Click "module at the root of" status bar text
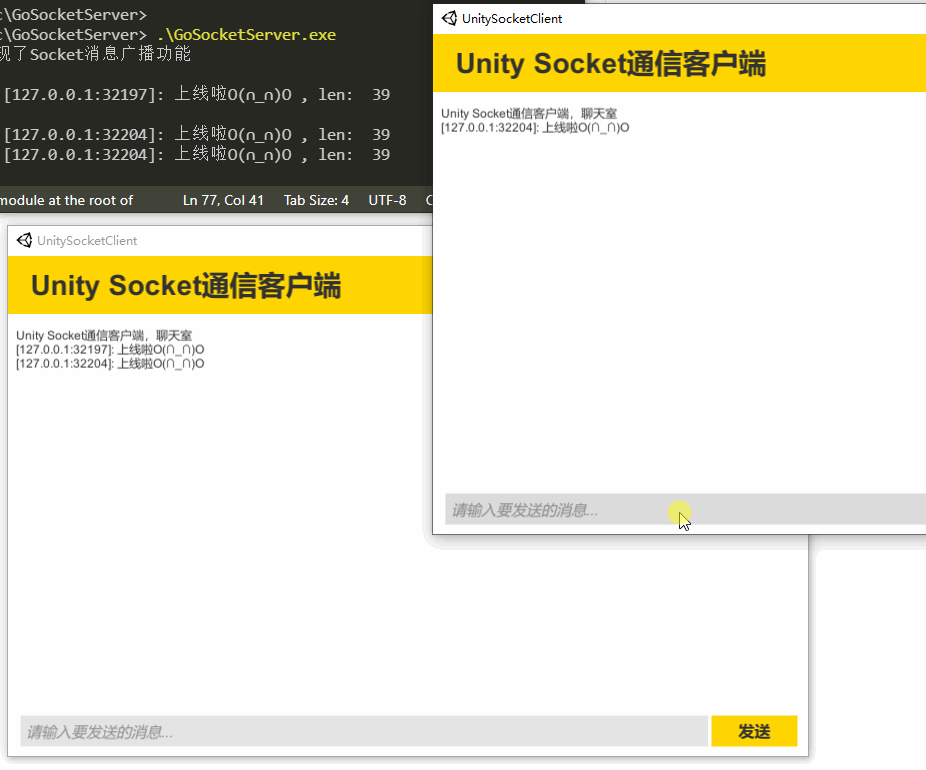 [x=66, y=200]
